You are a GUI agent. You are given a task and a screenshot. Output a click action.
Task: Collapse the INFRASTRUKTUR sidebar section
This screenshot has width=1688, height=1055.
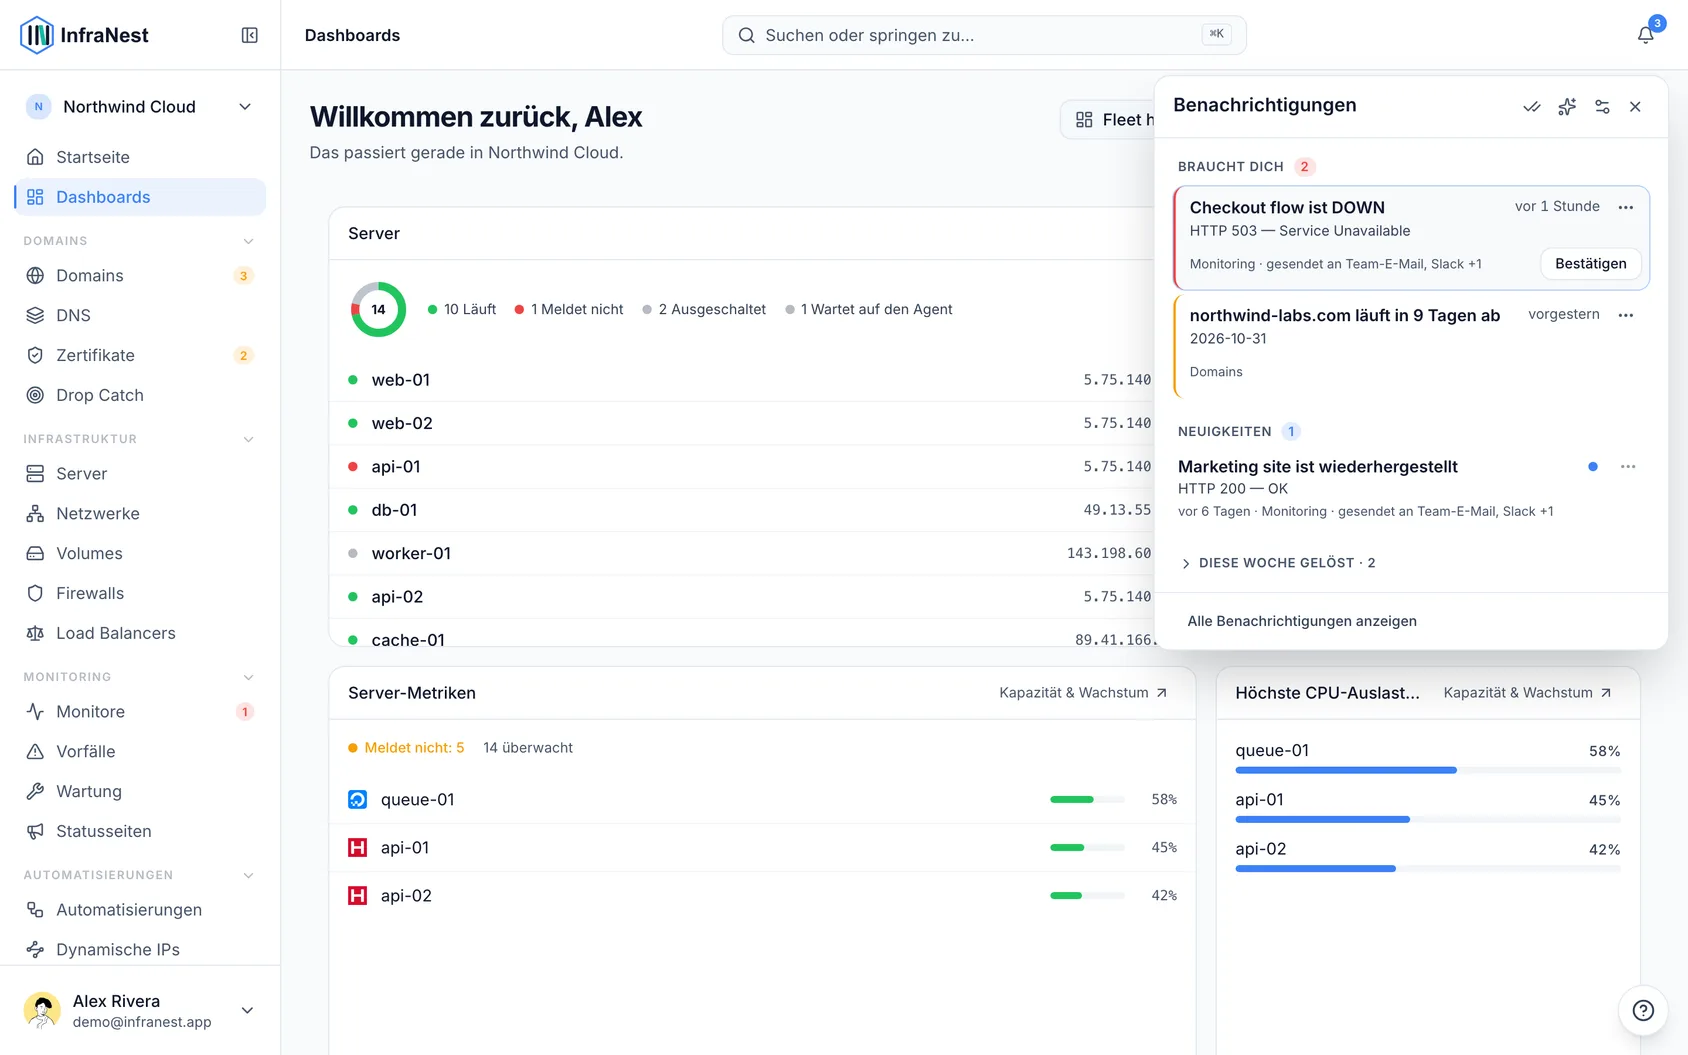(249, 439)
